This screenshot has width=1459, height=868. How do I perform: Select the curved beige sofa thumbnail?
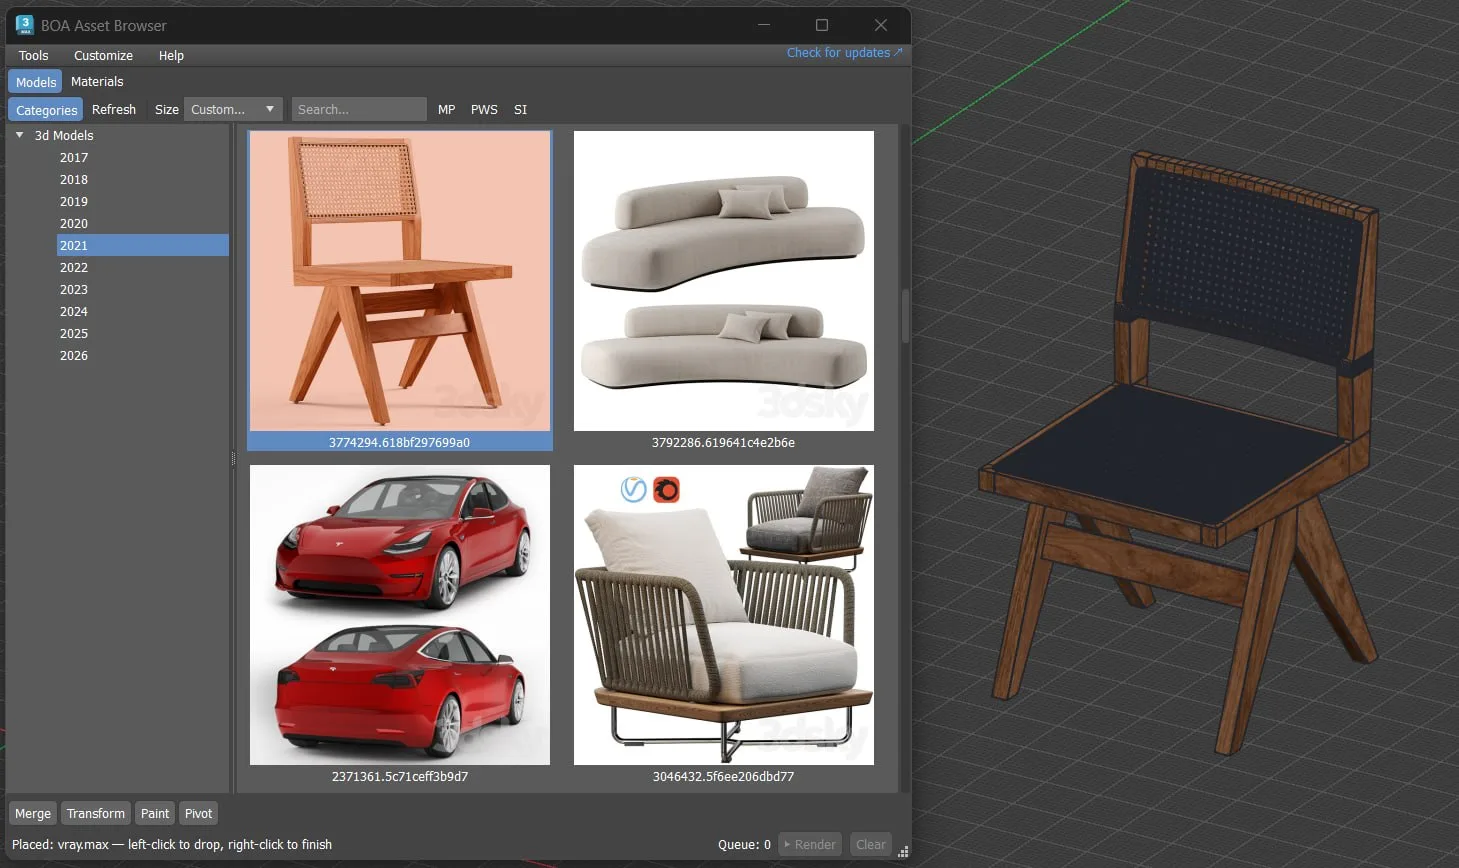tap(724, 281)
